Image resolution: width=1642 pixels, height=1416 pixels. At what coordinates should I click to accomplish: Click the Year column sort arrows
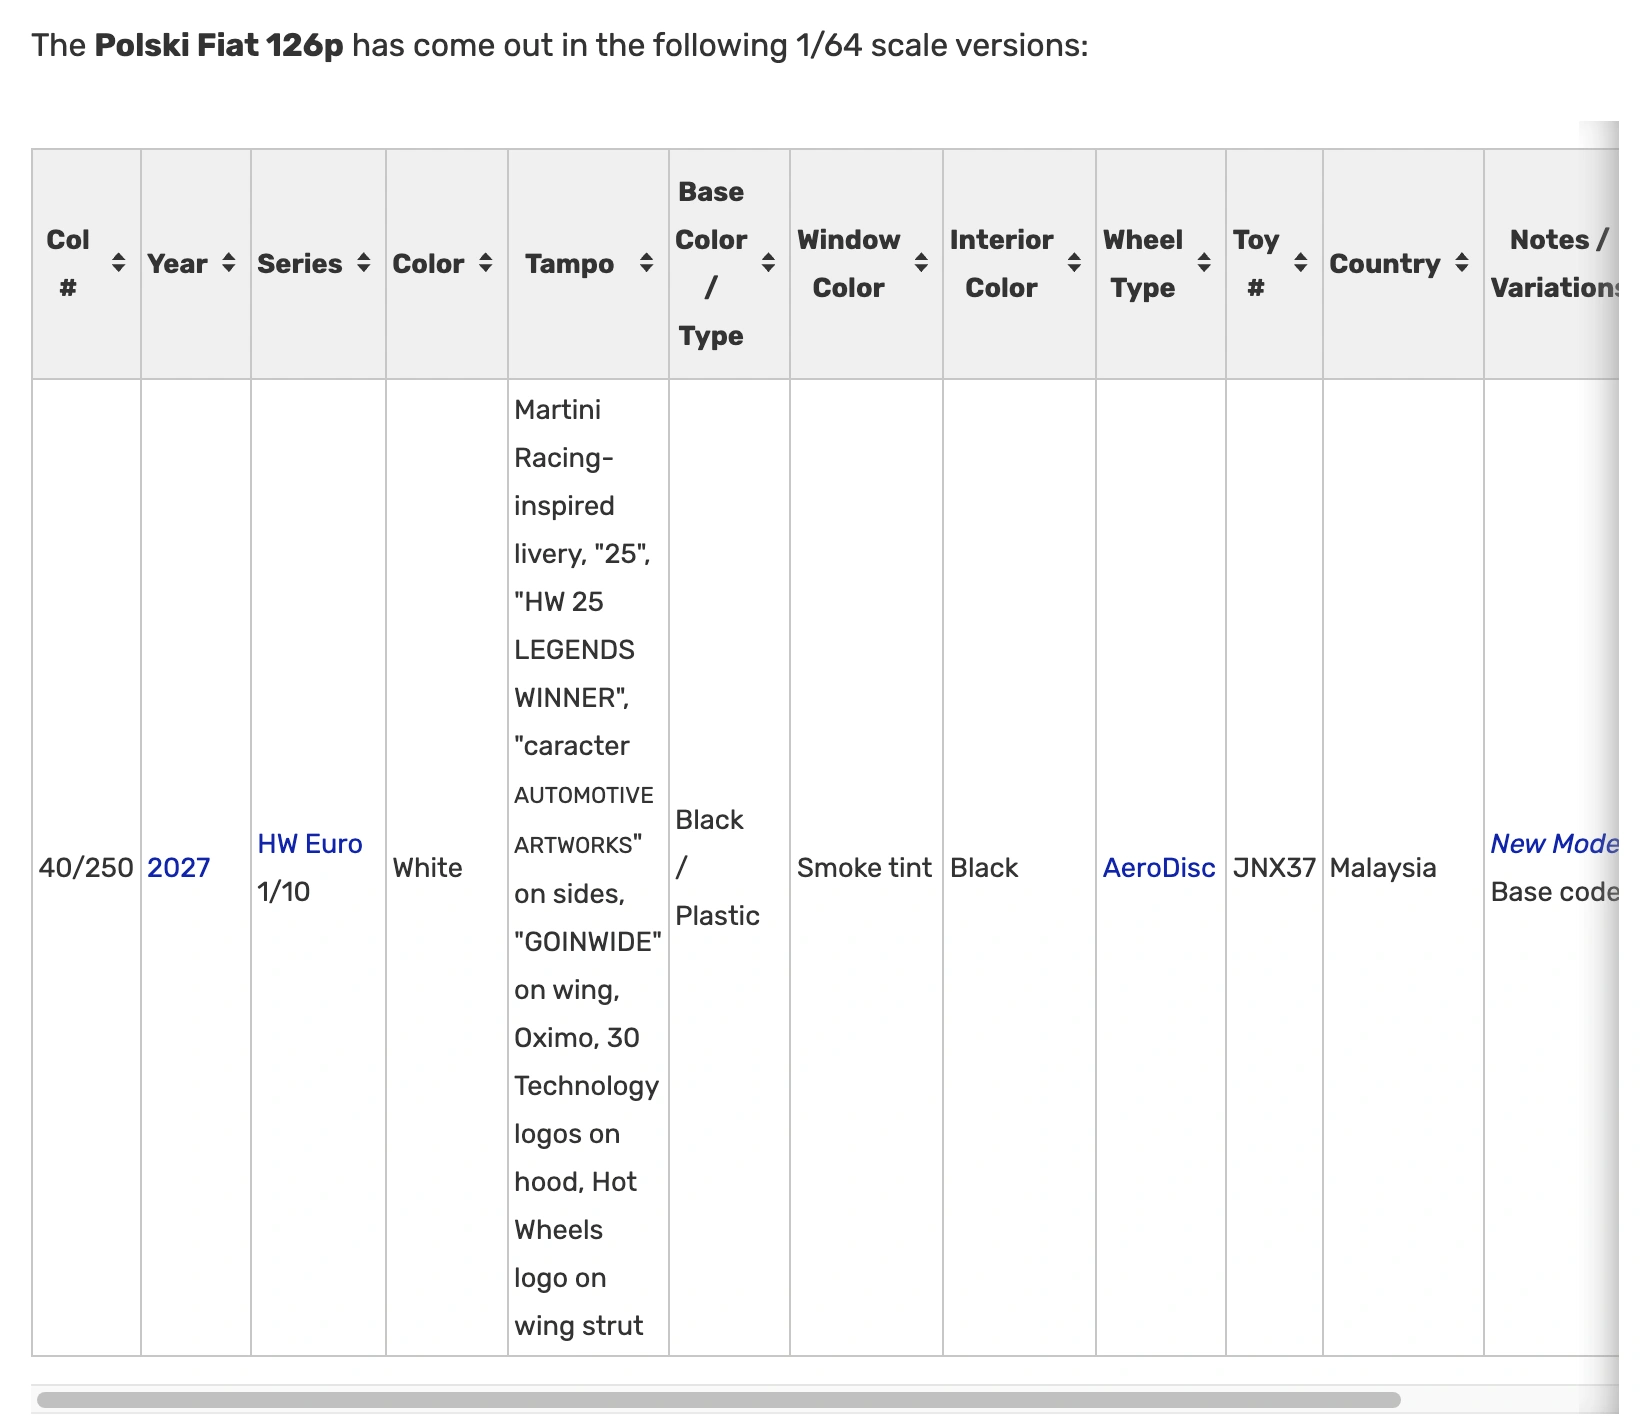click(x=229, y=264)
